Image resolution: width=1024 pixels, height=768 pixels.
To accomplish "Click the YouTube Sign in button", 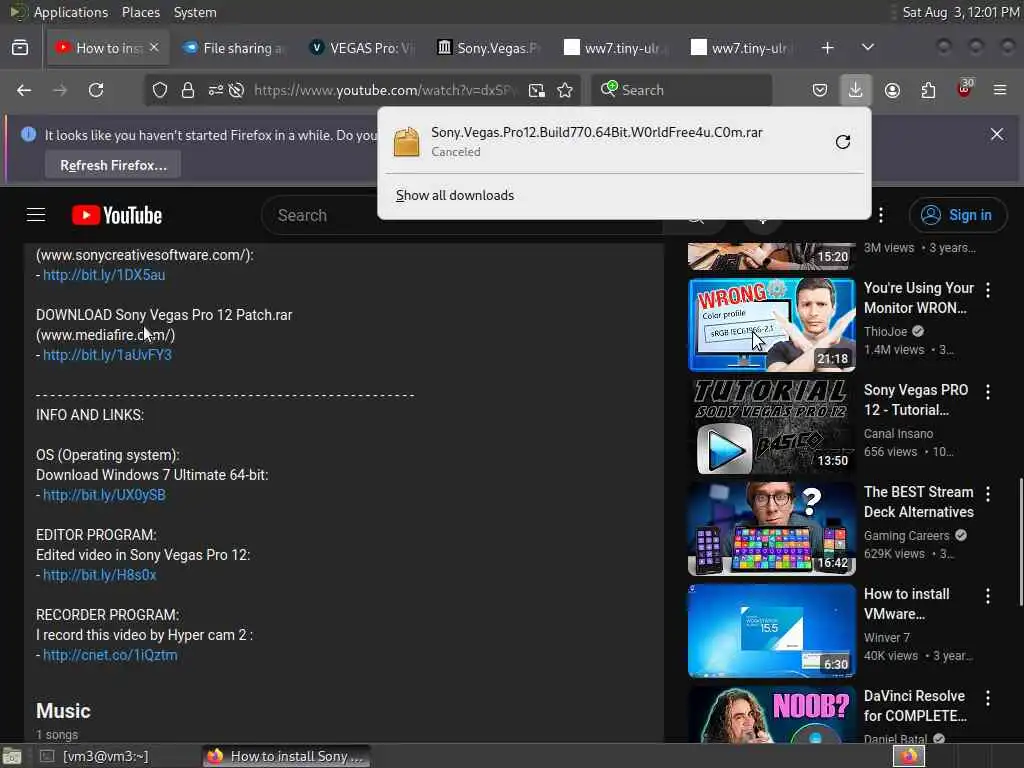I will pyautogui.click(x=957, y=215).
